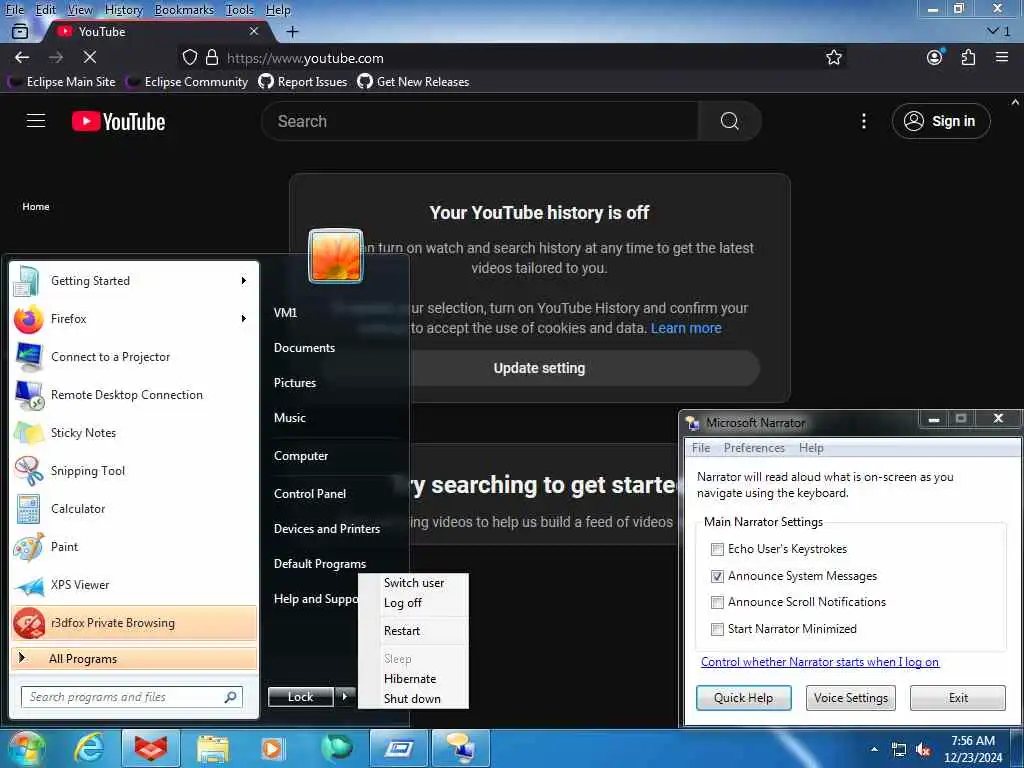Open the Extensions puzzle icon
Screen dimensions: 1024x768
(968, 57)
